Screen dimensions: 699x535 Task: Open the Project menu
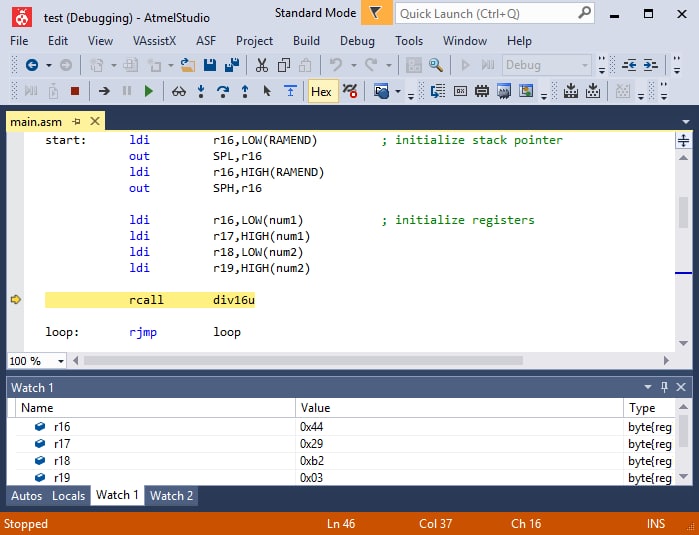[x=254, y=41]
